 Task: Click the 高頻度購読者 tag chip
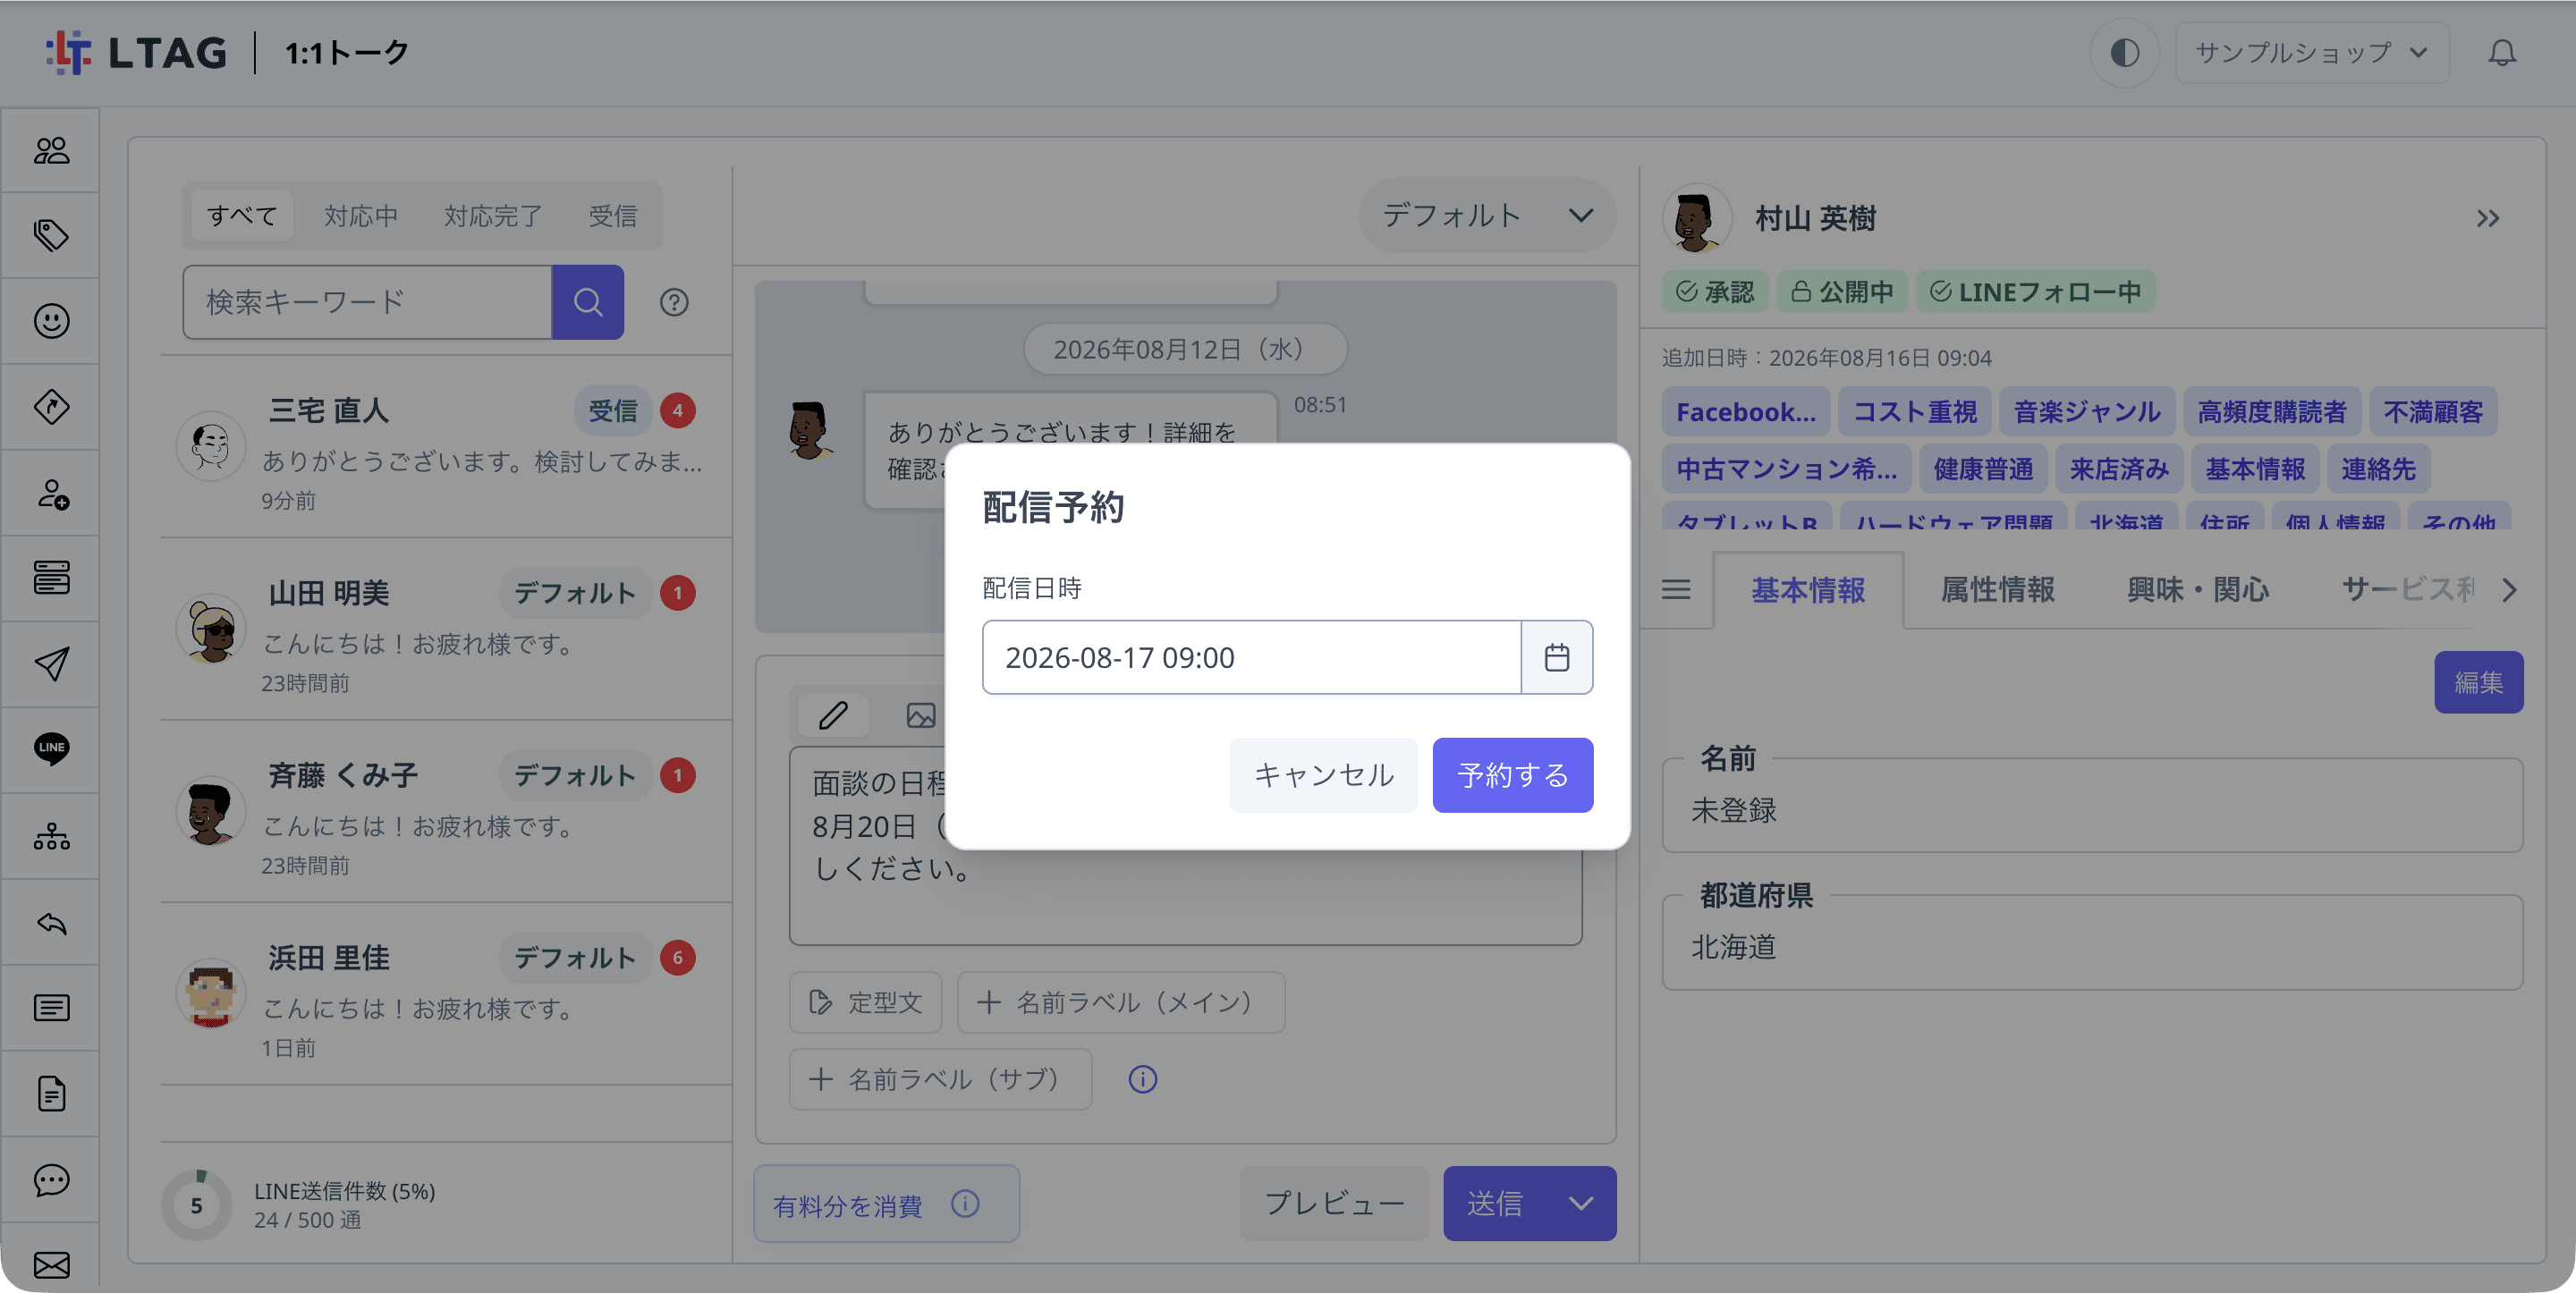pyautogui.click(x=2271, y=411)
